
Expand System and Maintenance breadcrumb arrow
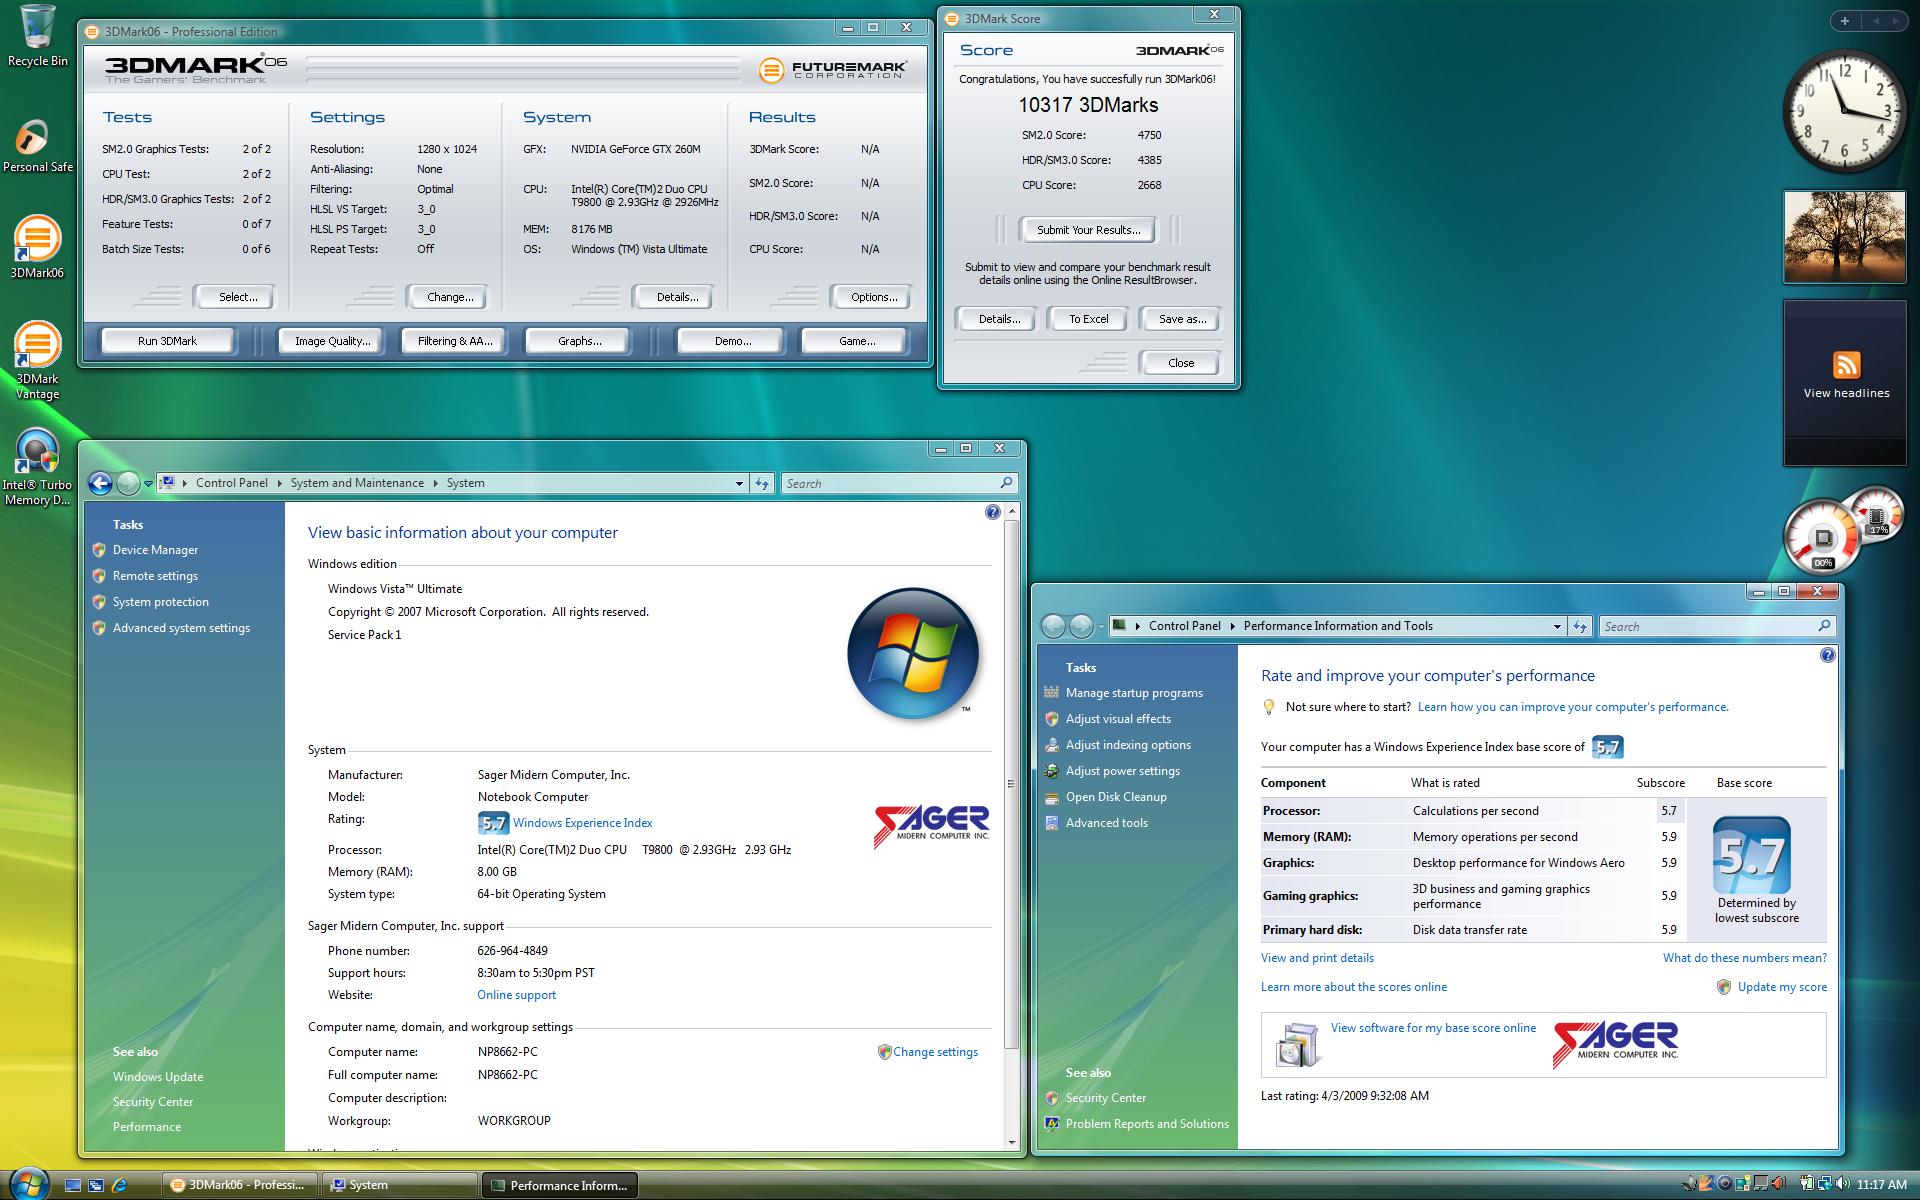[x=436, y=483]
